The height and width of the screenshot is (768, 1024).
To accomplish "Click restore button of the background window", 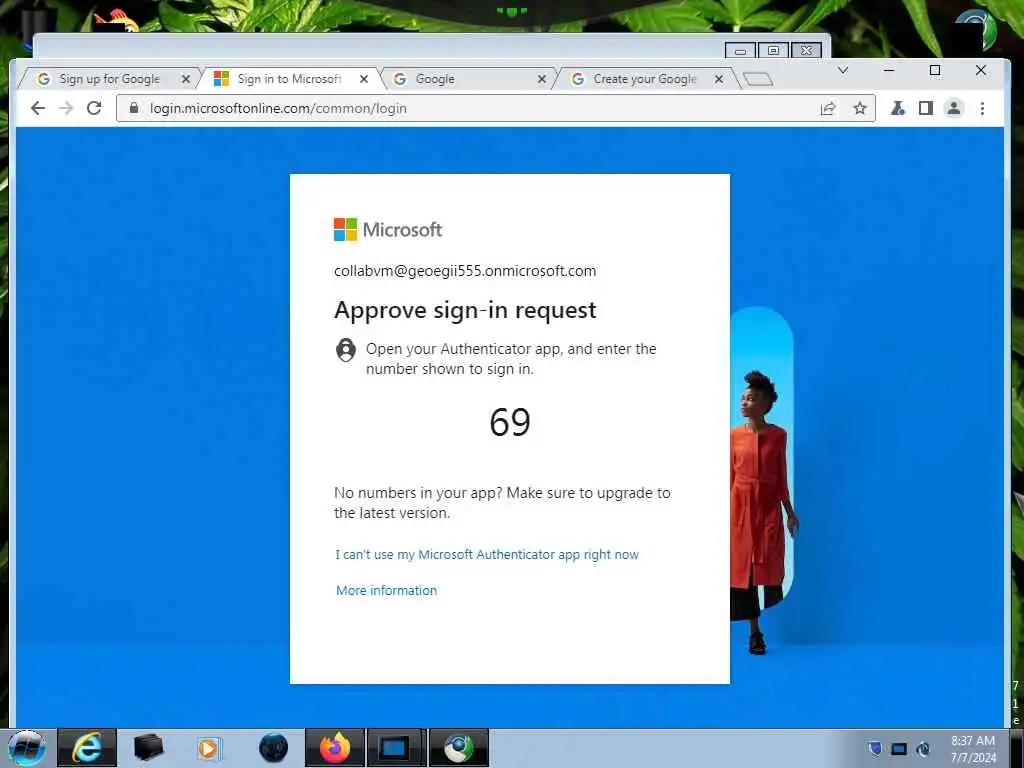I will pyautogui.click(x=773, y=50).
